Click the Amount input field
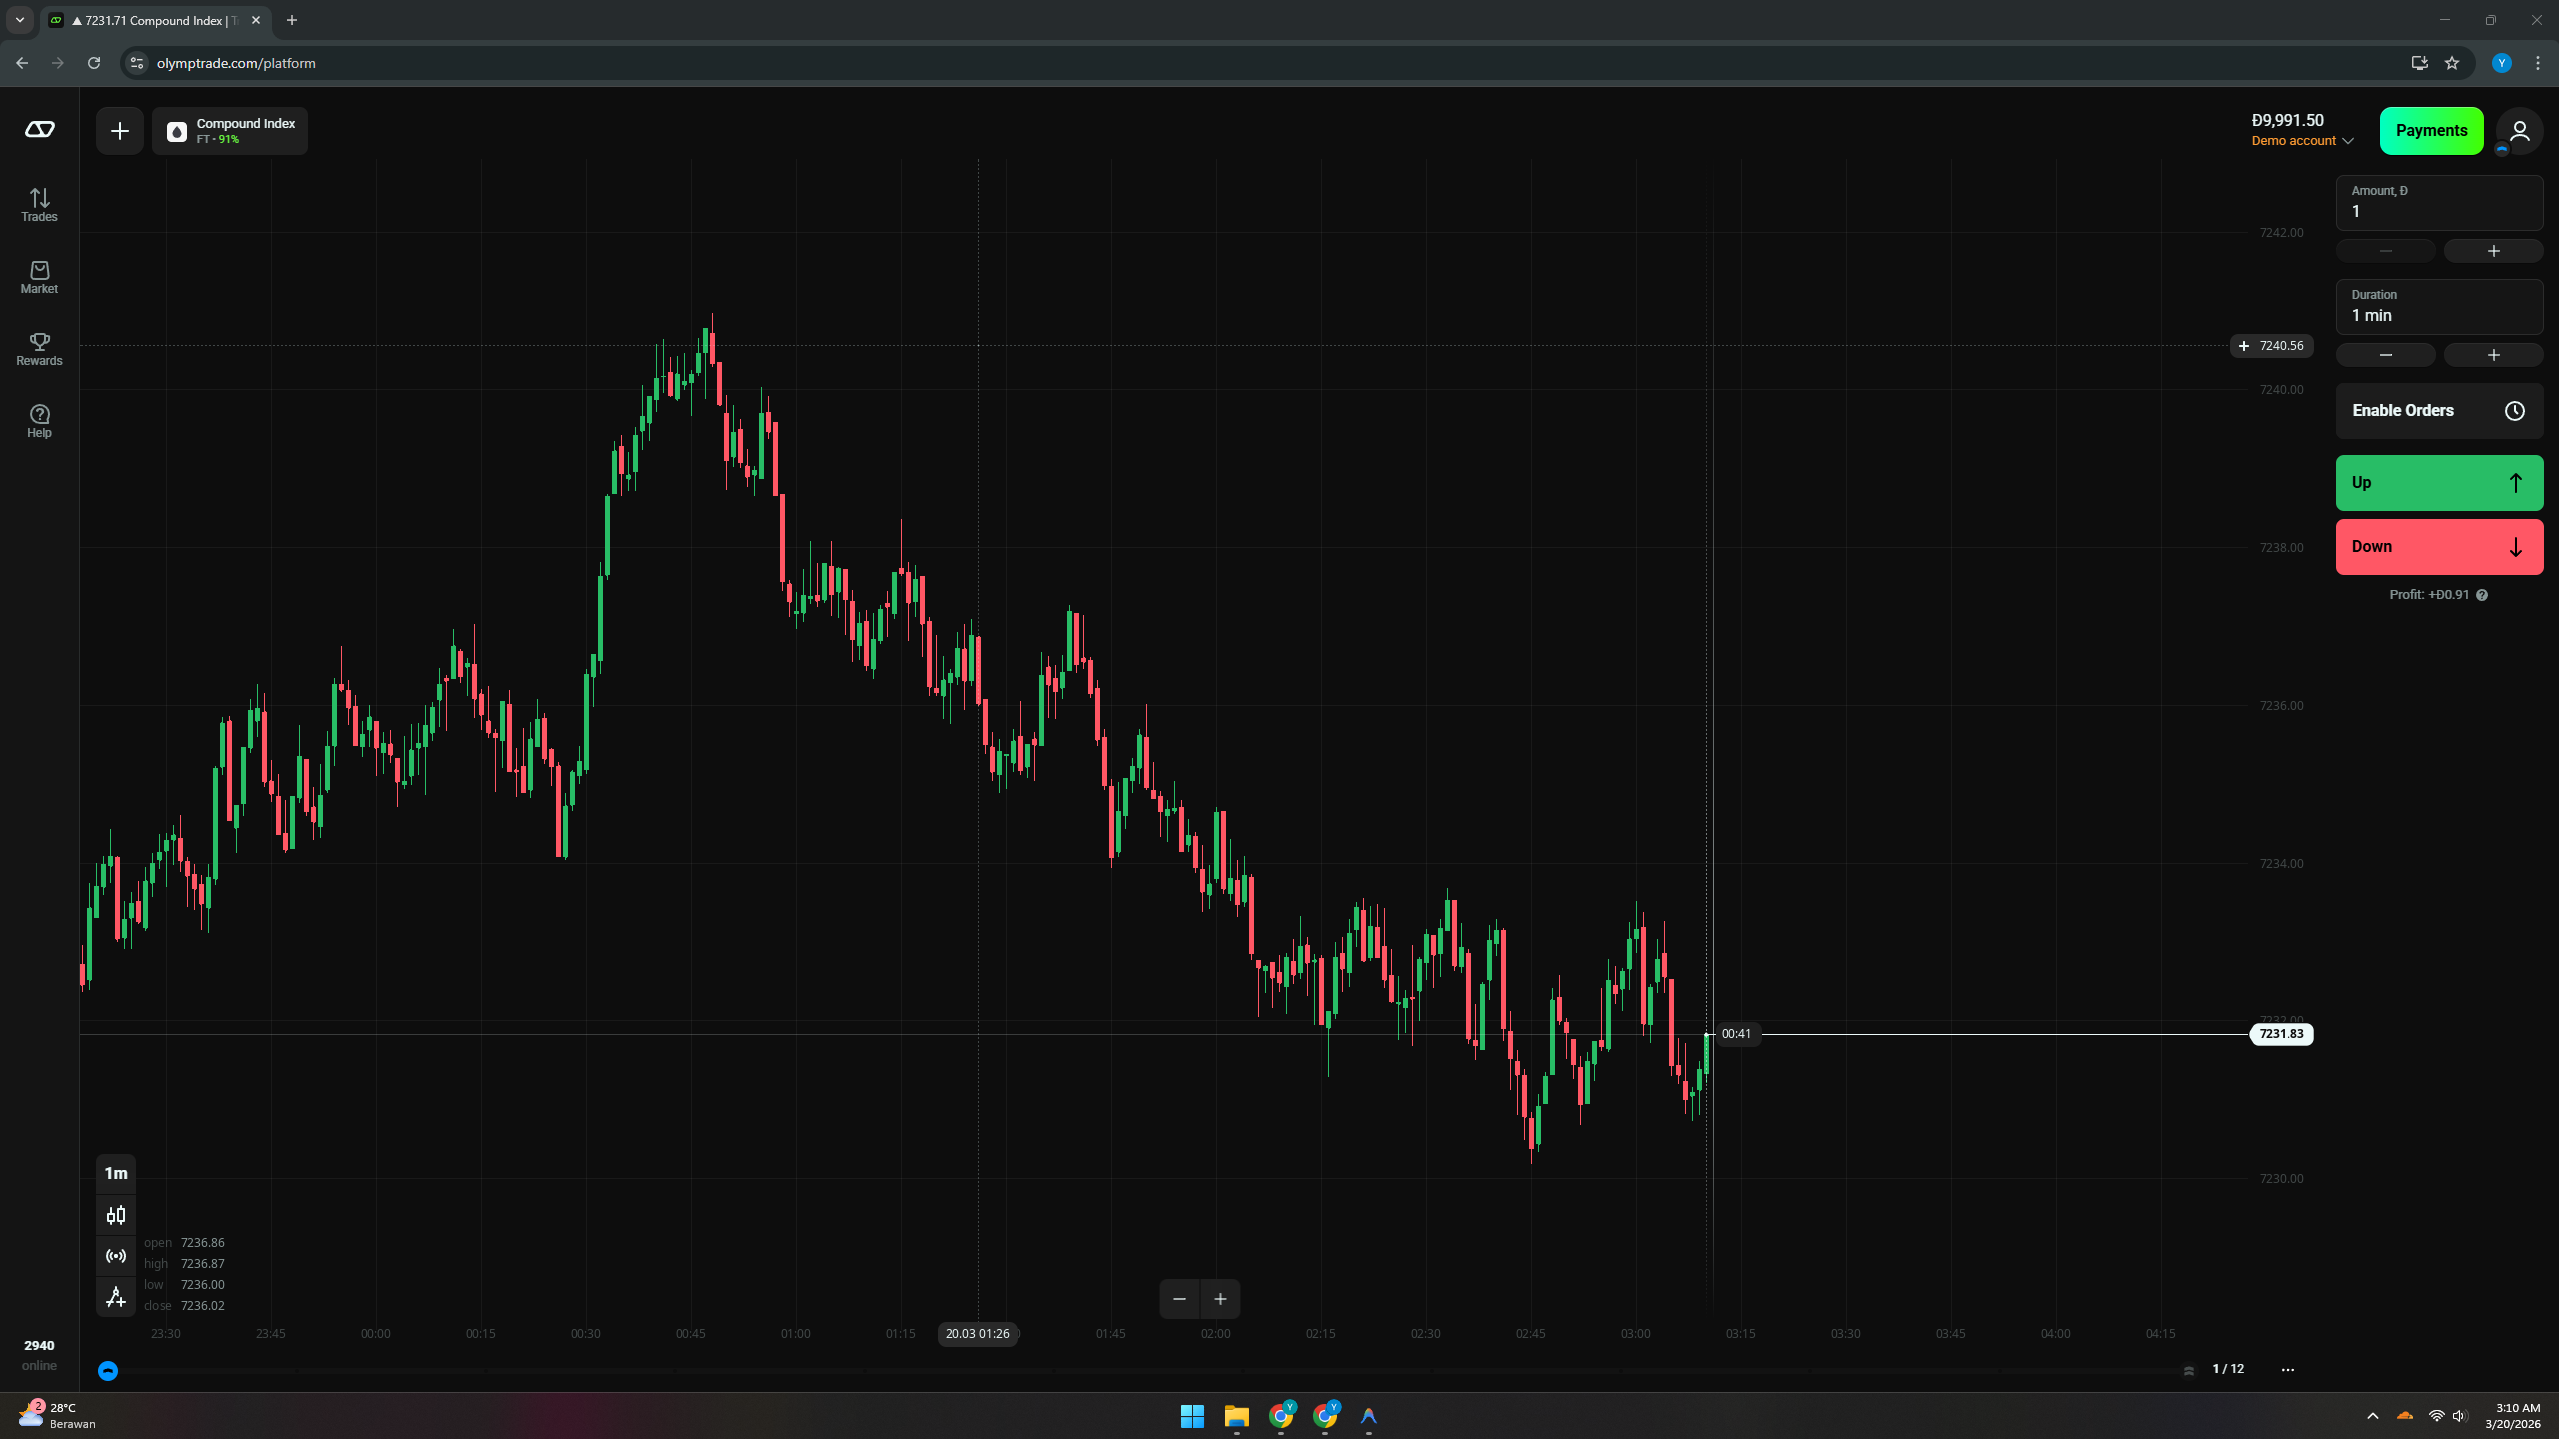 [2438, 203]
